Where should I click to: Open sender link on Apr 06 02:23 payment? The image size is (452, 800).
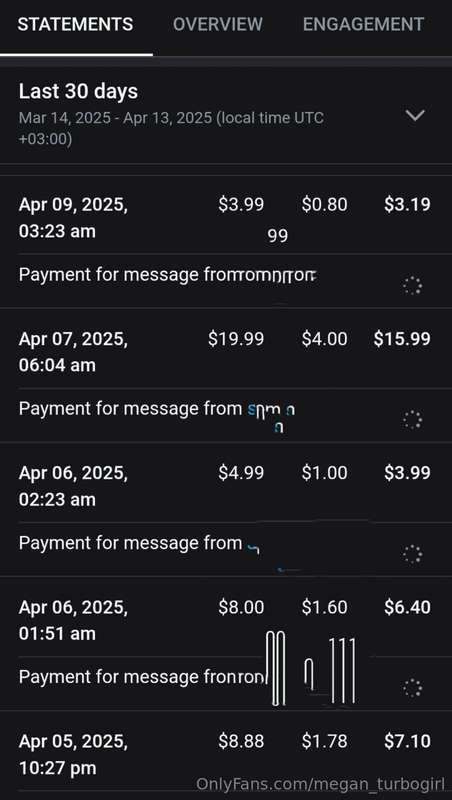tap(254, 547)
